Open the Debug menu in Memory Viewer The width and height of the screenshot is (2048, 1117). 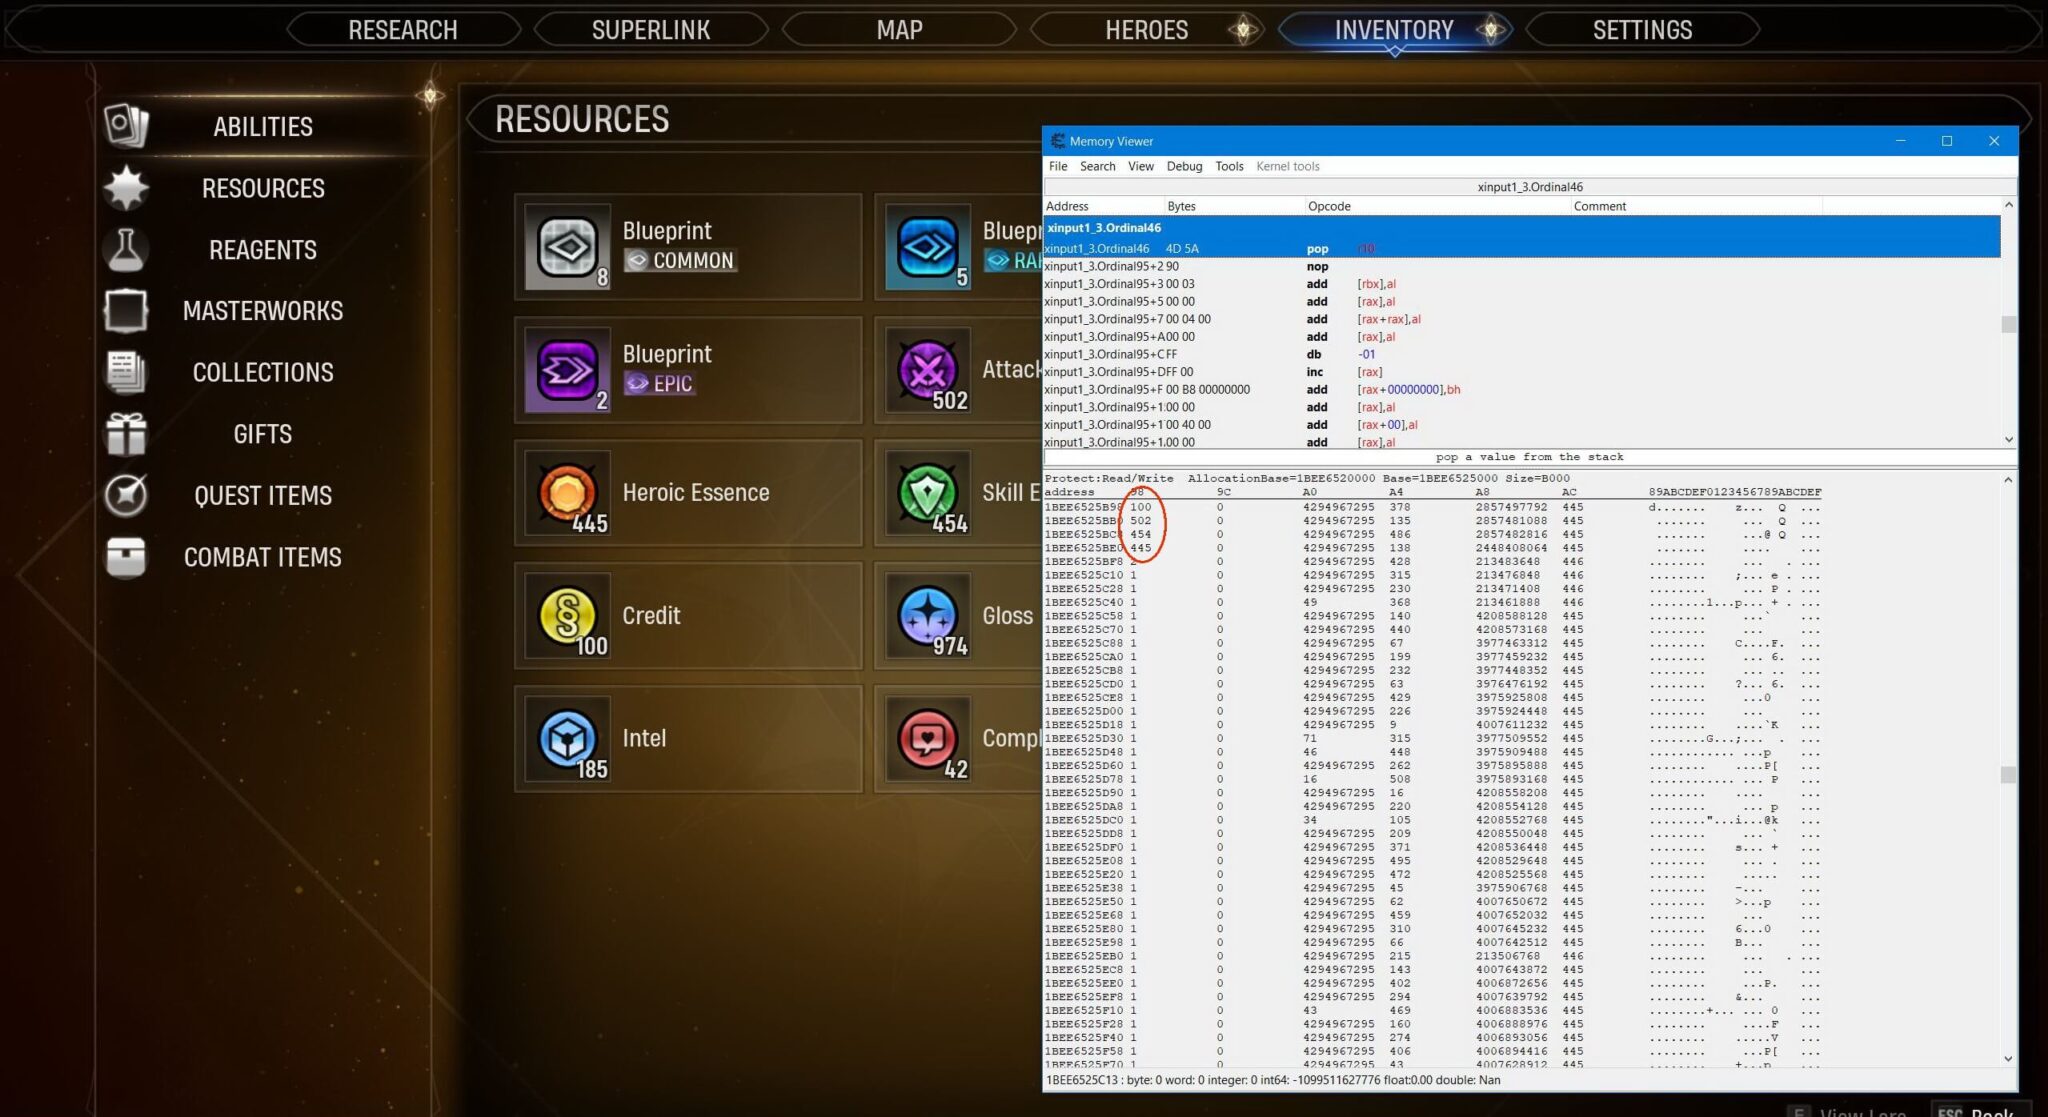pyautogui.click(x=1184, y=166)
